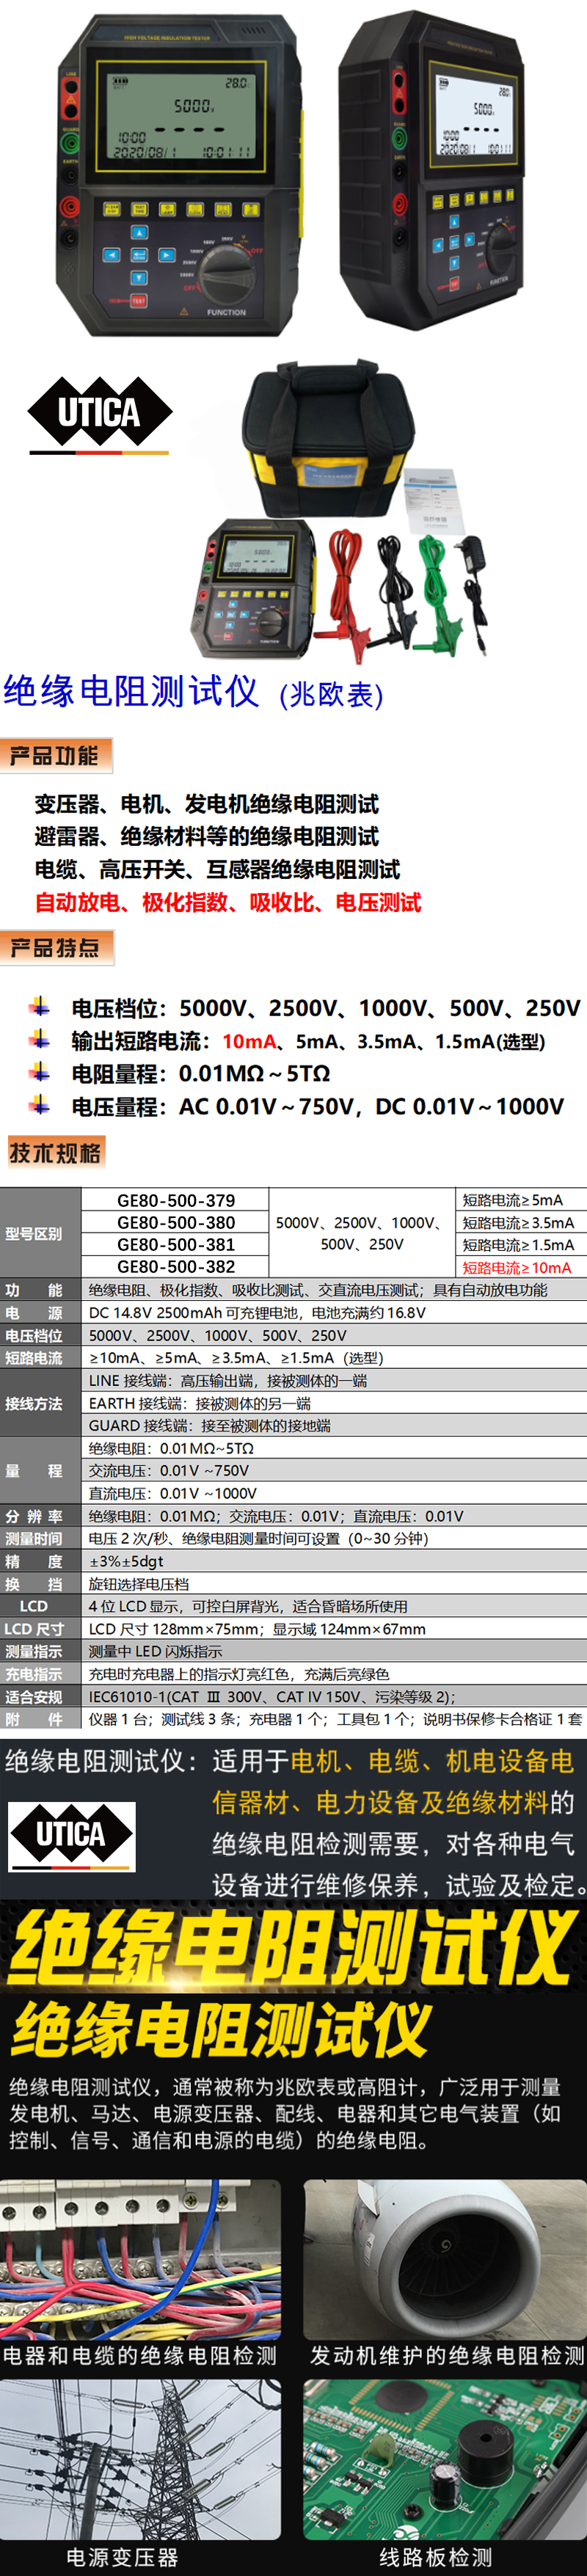Click the UTICA logo in the dark banner
The image size is (587, 2576).
coord(71,1835)
